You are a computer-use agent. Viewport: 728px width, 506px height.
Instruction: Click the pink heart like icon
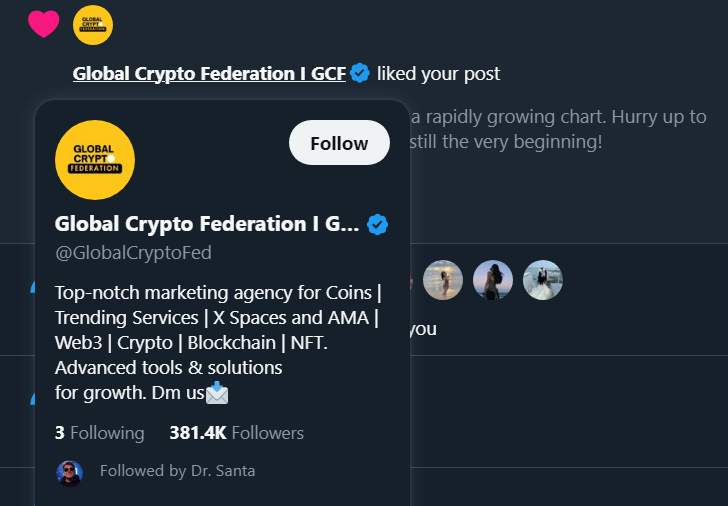tap(43, 24)
